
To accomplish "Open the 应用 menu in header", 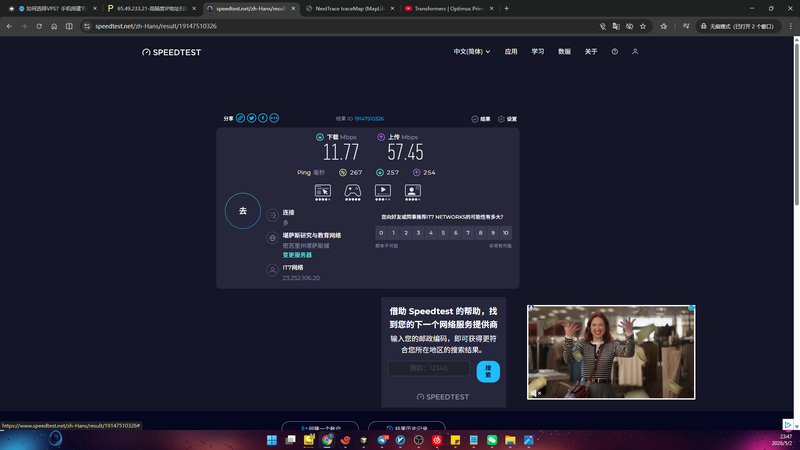I will pos(511,52).
